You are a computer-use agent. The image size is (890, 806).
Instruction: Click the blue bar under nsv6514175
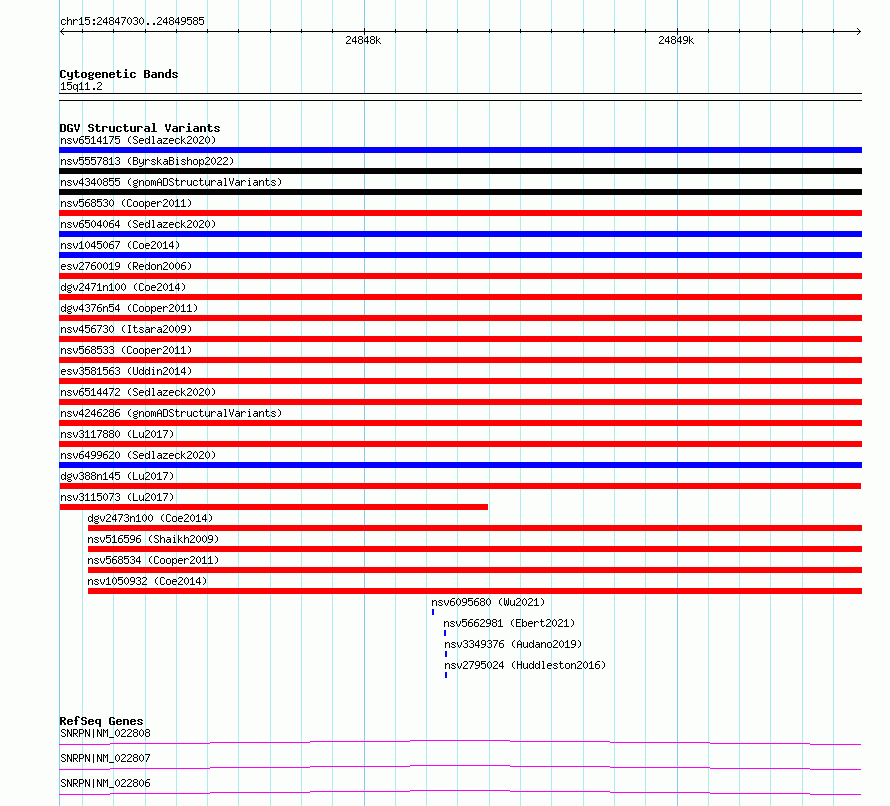click(460, 150)
